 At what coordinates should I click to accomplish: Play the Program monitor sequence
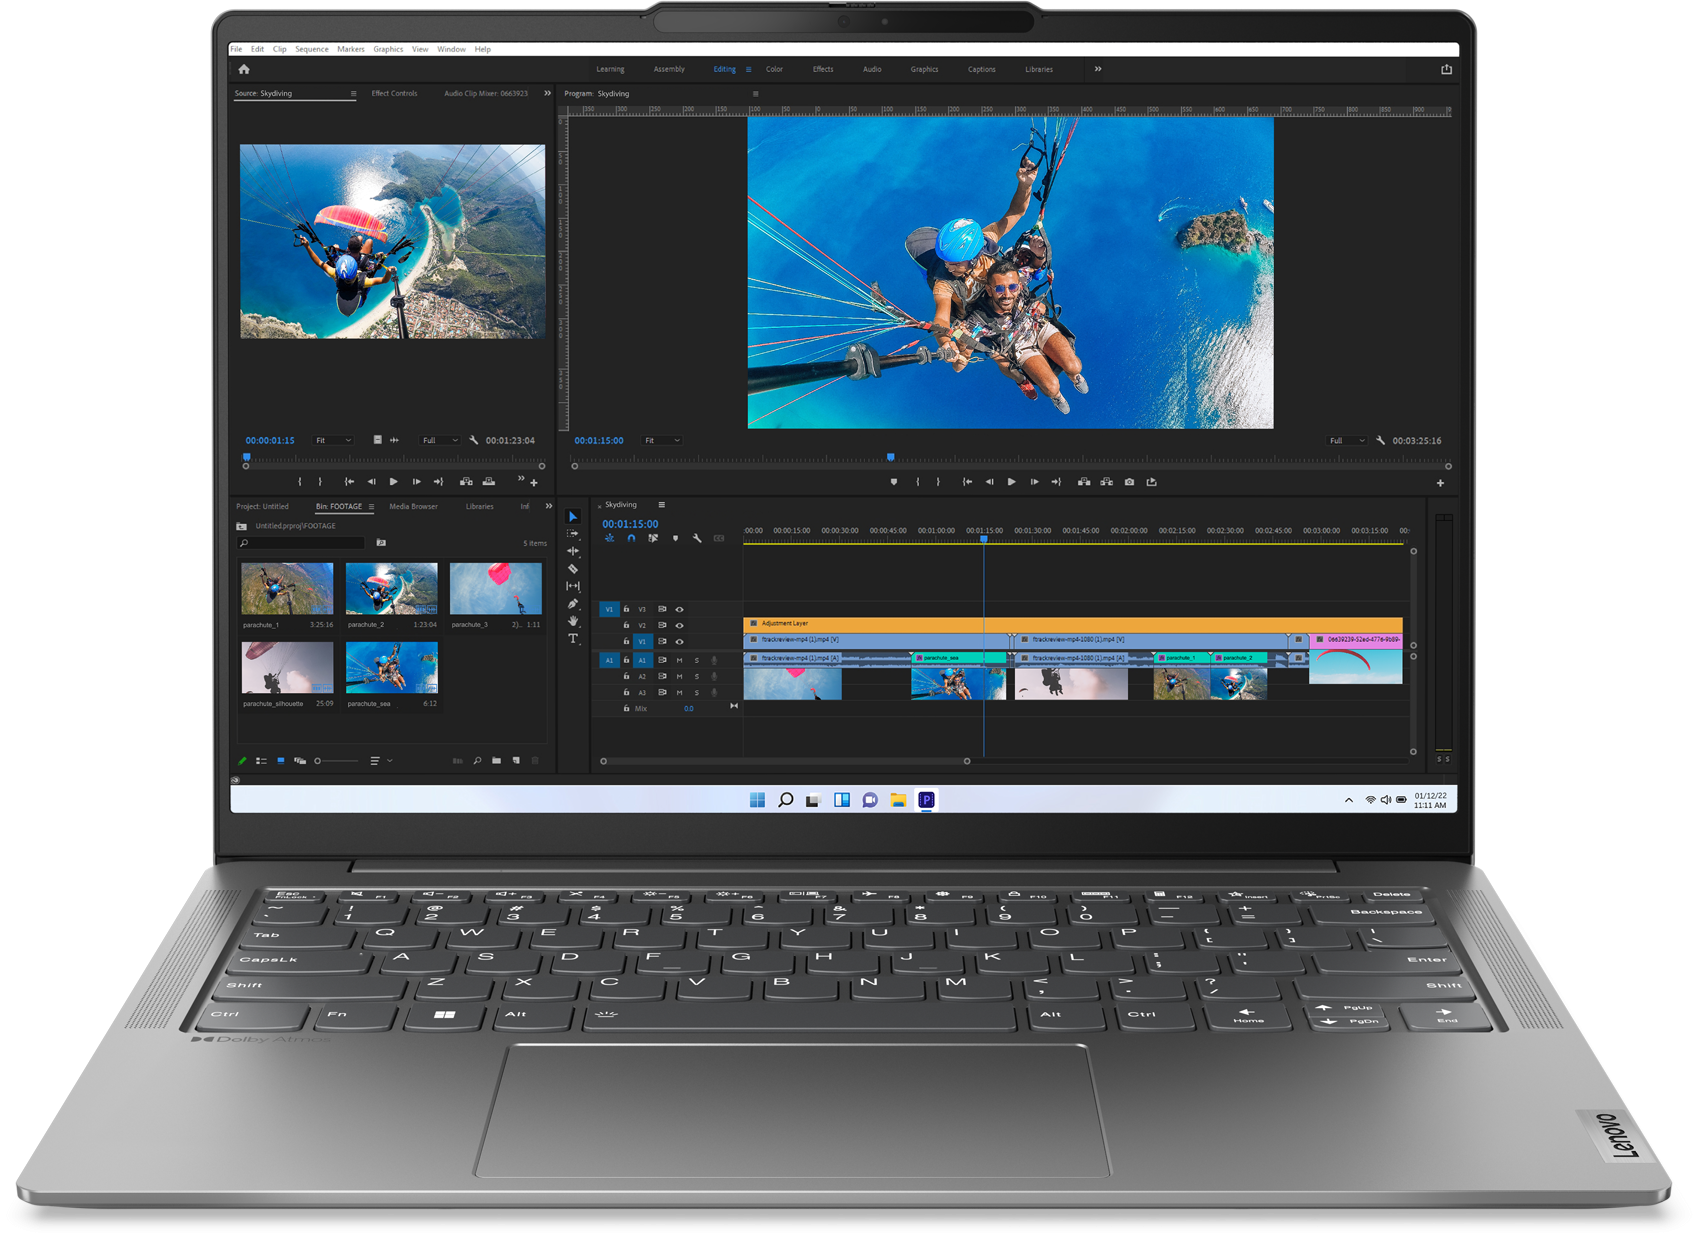[x=1011, y=482]
